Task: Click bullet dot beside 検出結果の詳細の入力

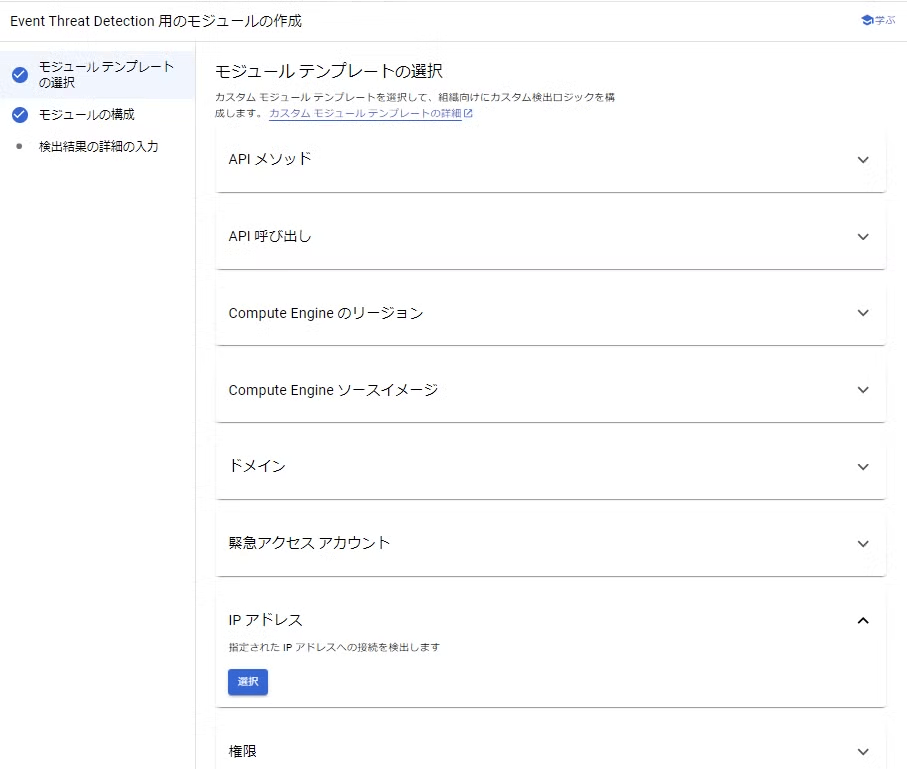Action: click(19, 146)
